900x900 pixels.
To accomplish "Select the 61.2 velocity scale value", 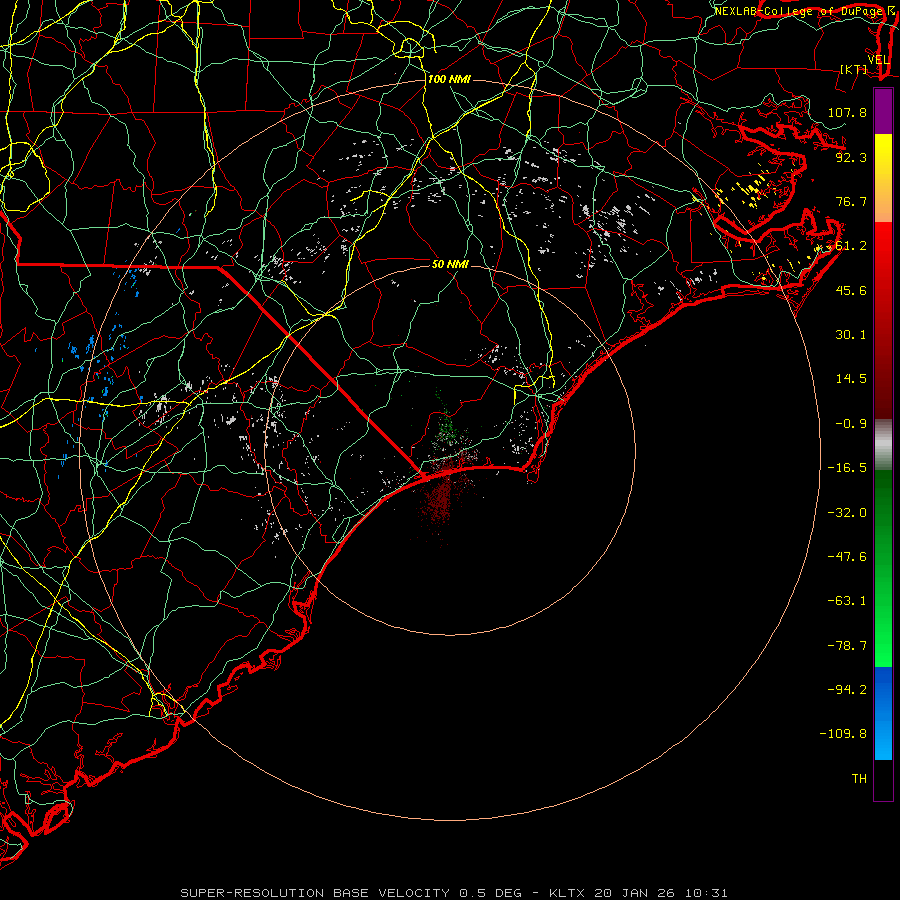I will [x=851, y=246].
